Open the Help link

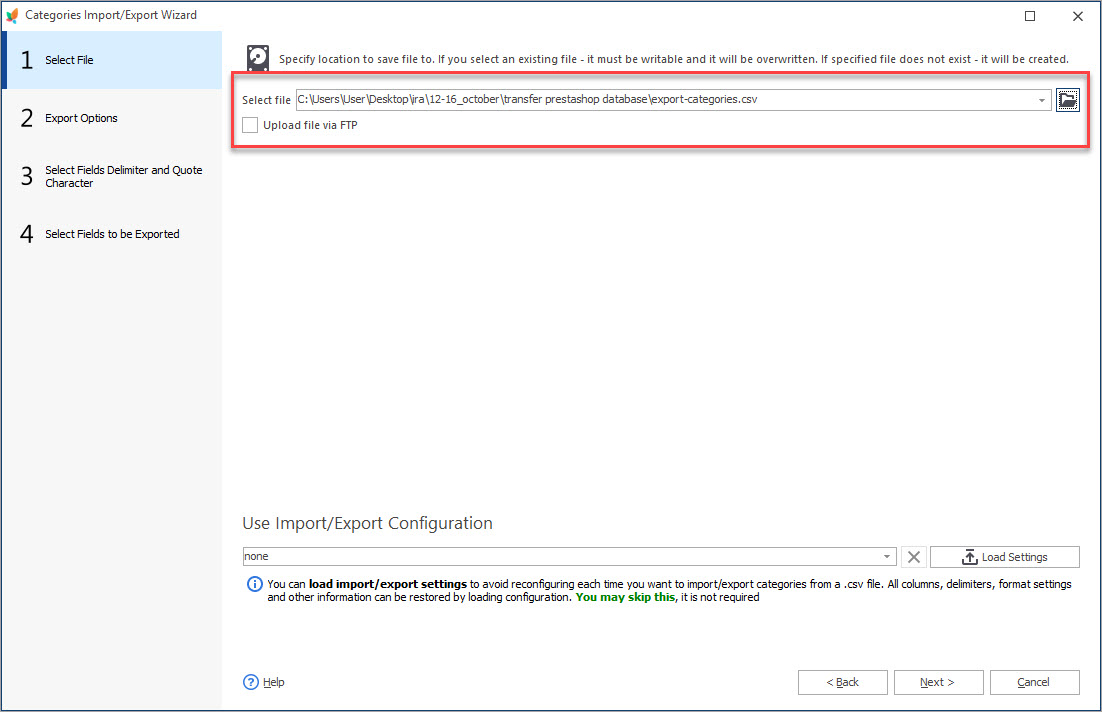click(x=273, y=682)
